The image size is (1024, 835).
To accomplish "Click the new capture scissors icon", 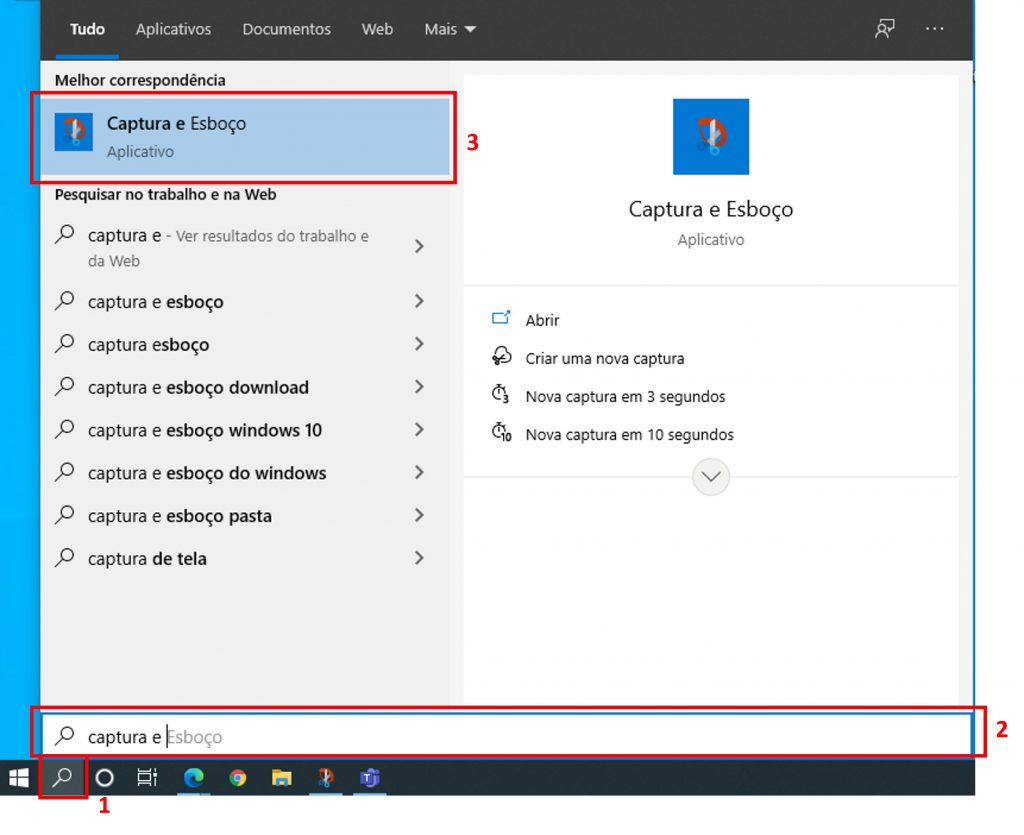I will (501, 356).
